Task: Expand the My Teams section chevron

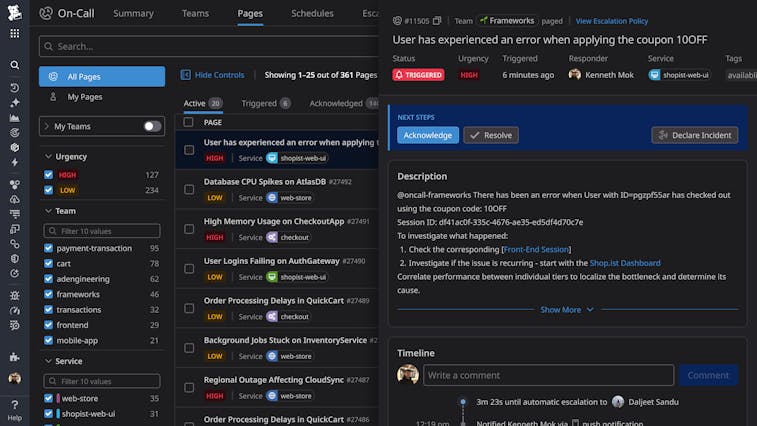Action: pos(46,126)
